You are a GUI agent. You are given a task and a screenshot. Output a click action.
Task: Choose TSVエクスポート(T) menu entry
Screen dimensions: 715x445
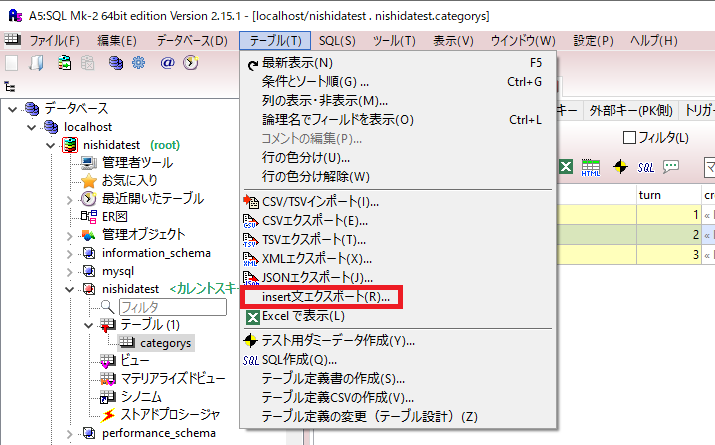398,240
